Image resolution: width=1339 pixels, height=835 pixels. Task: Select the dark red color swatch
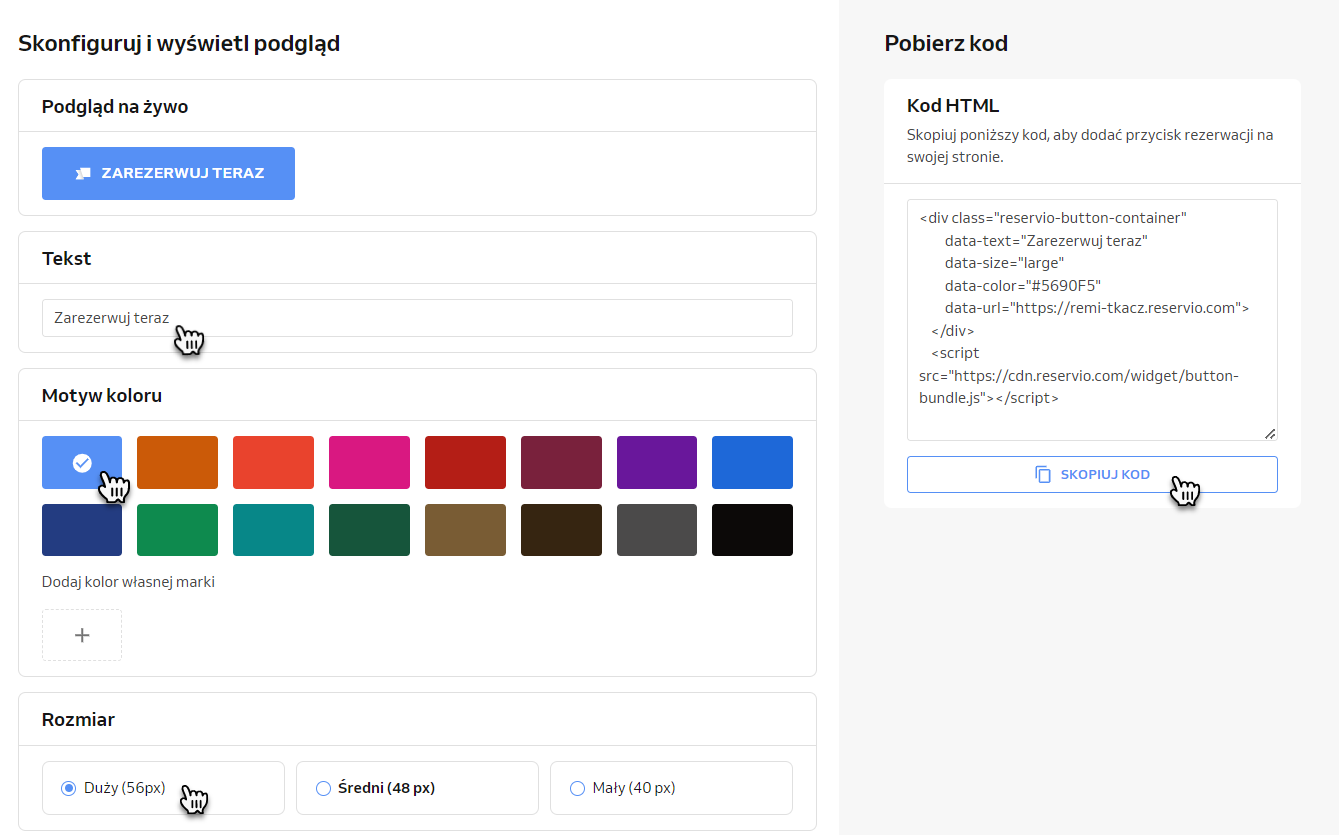pyautogui.click(x=465, y=462)
